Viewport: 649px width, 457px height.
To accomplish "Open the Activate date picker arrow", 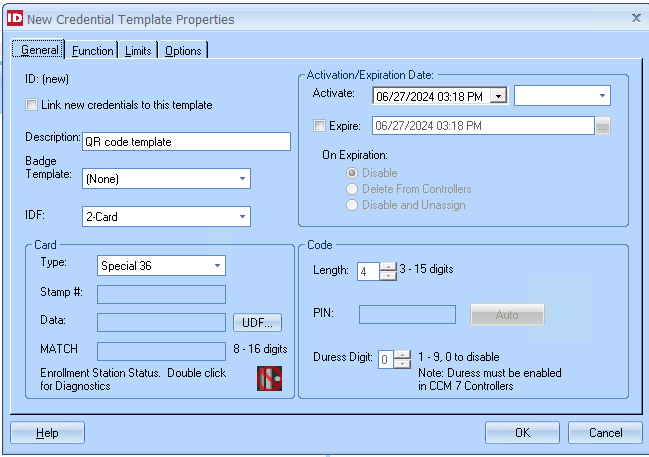I will coord(499,96).
